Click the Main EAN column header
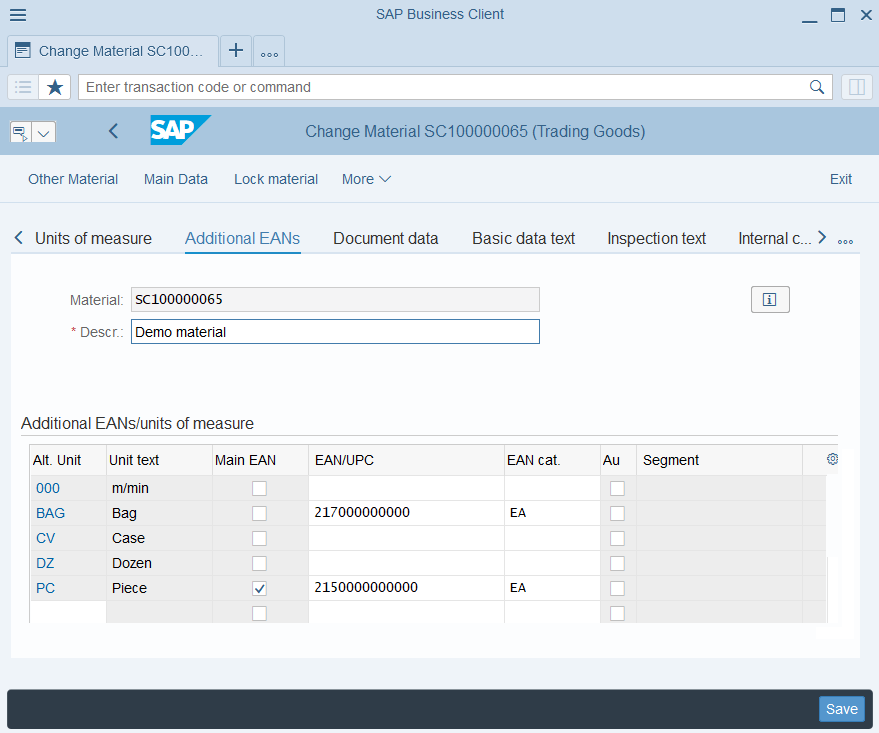This screenshot has width=879, height=733. click(x=260, y=460)
